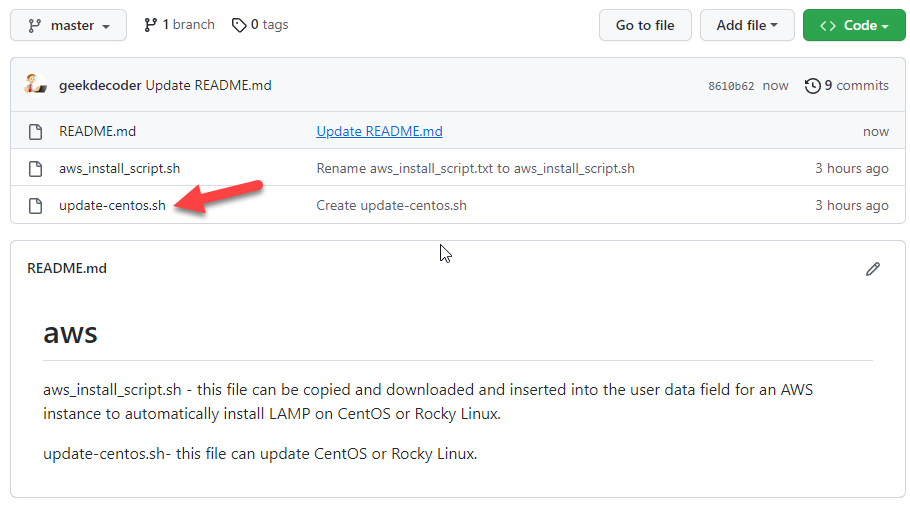The width and height of the screenshot is (910, 505).
Task: Click the "3 hours ago" timestamp for update-centos.sh
Action: coord(851,205)
